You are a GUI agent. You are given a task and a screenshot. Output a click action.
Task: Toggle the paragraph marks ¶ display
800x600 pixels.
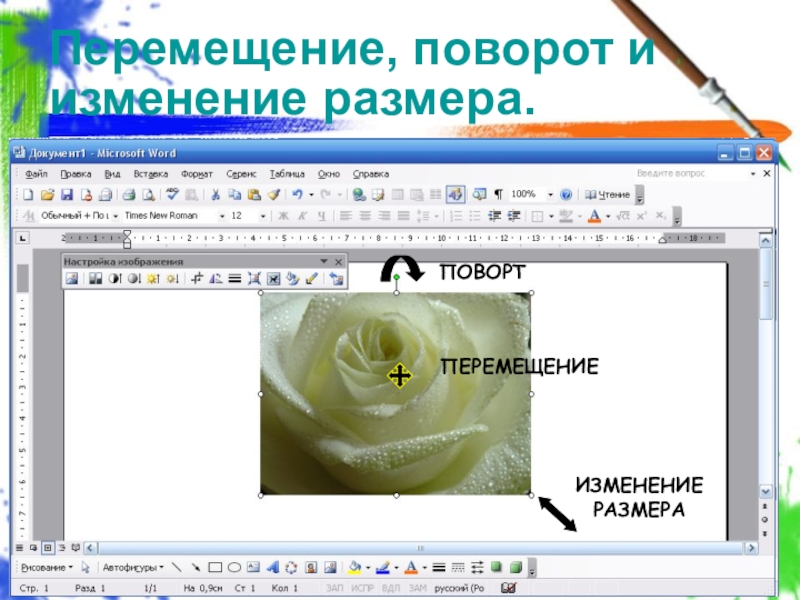tap(498, 194)
